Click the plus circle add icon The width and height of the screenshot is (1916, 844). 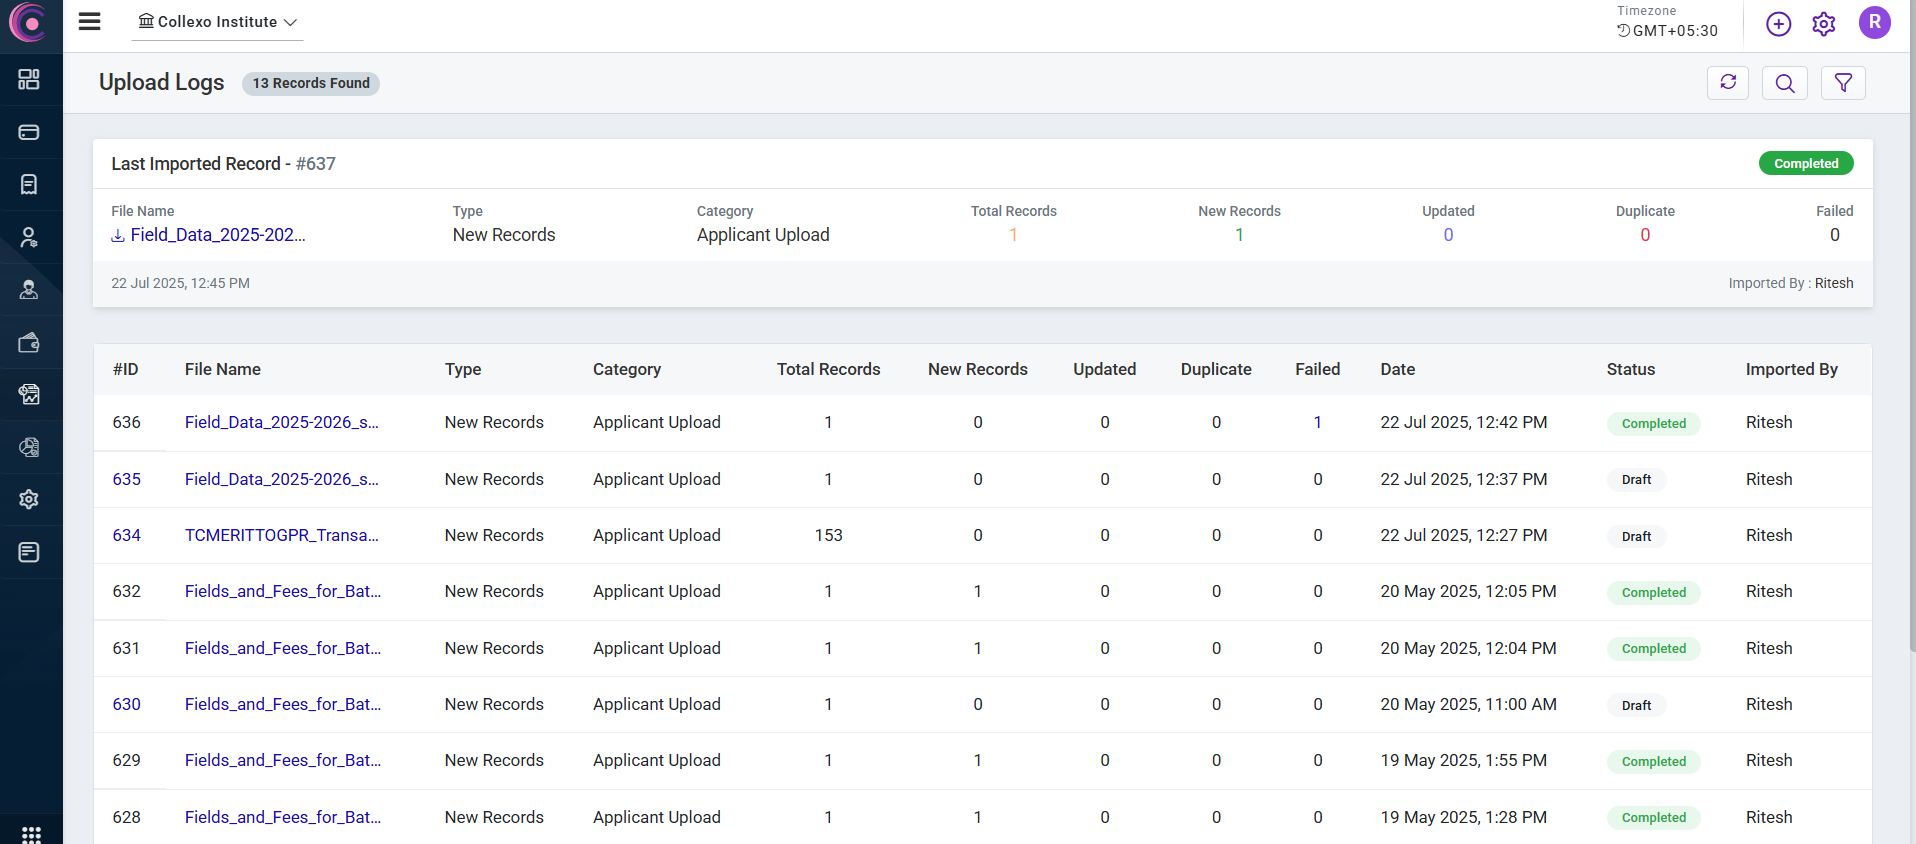1778,24
